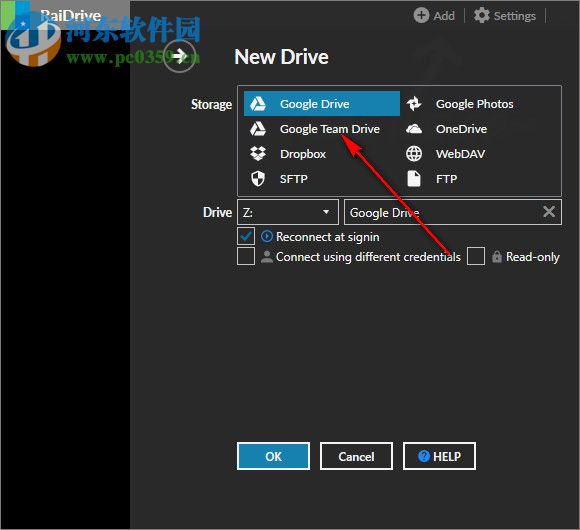Click the Read-only lock icon

(496, 256)
